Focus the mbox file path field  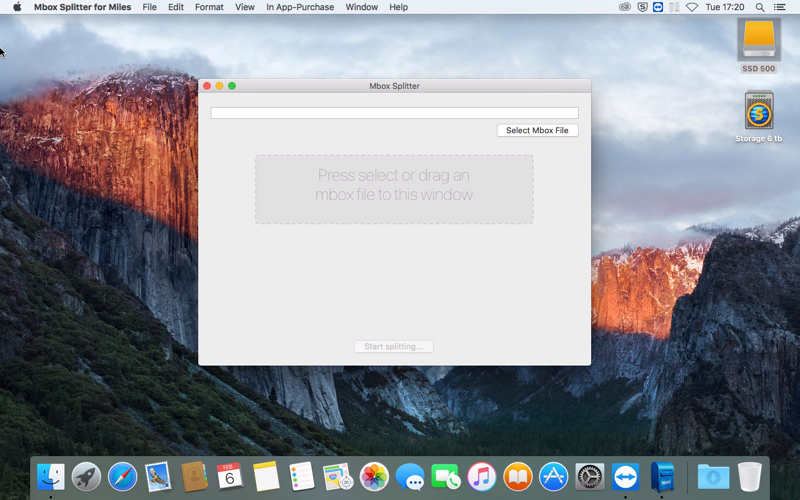tap(394, 113)
